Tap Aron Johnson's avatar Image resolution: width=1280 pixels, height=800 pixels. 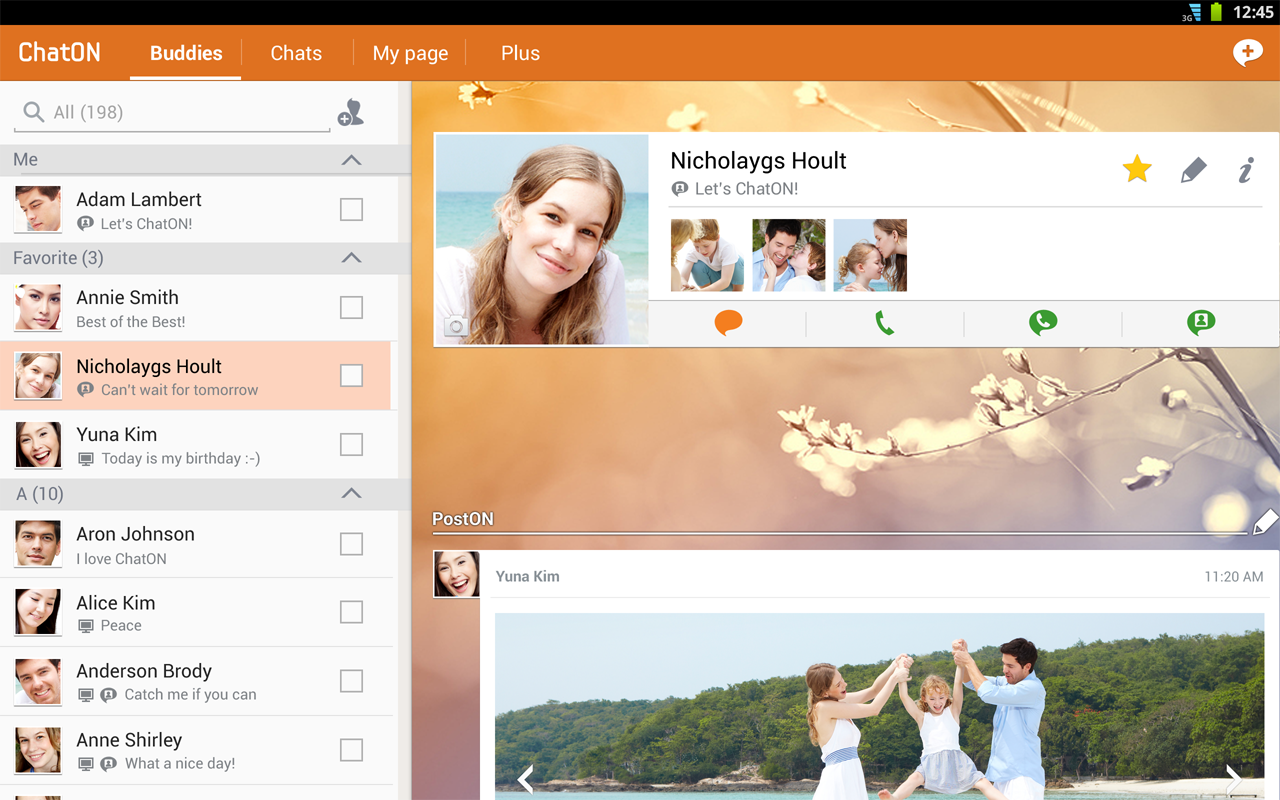[x=38, y=544]
